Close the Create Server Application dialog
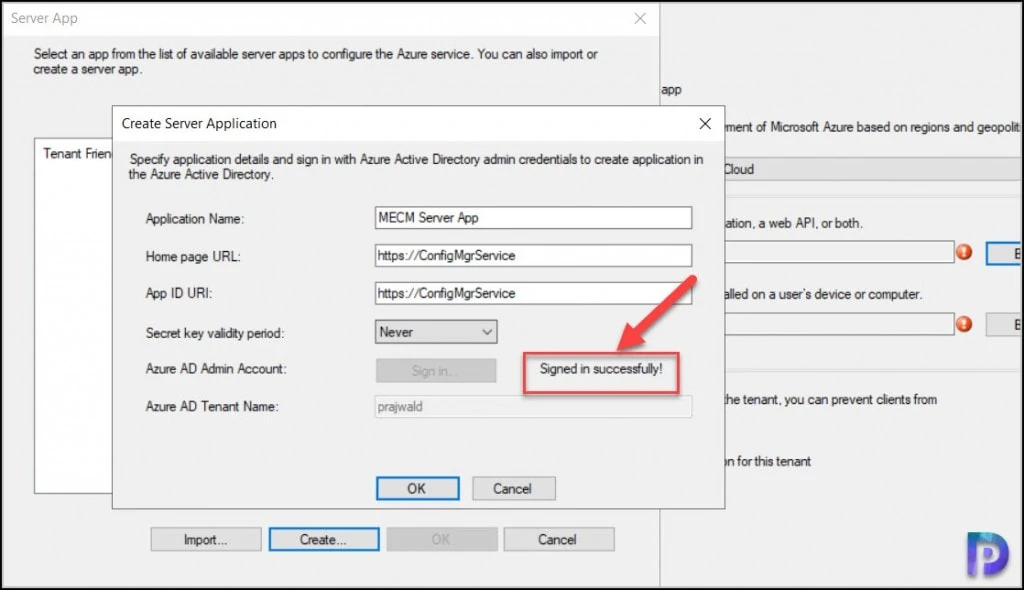This screenshot has height=590, width=1024. 705,123
